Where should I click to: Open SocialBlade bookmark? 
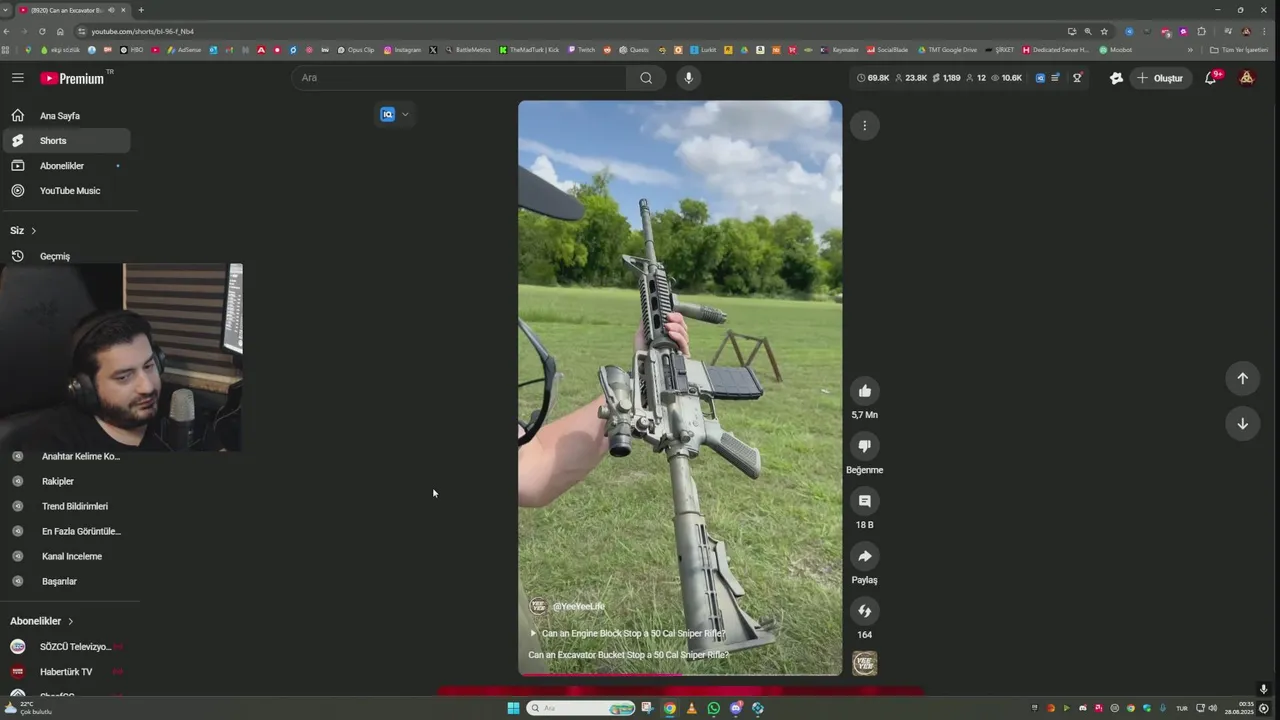click(887, 50)
